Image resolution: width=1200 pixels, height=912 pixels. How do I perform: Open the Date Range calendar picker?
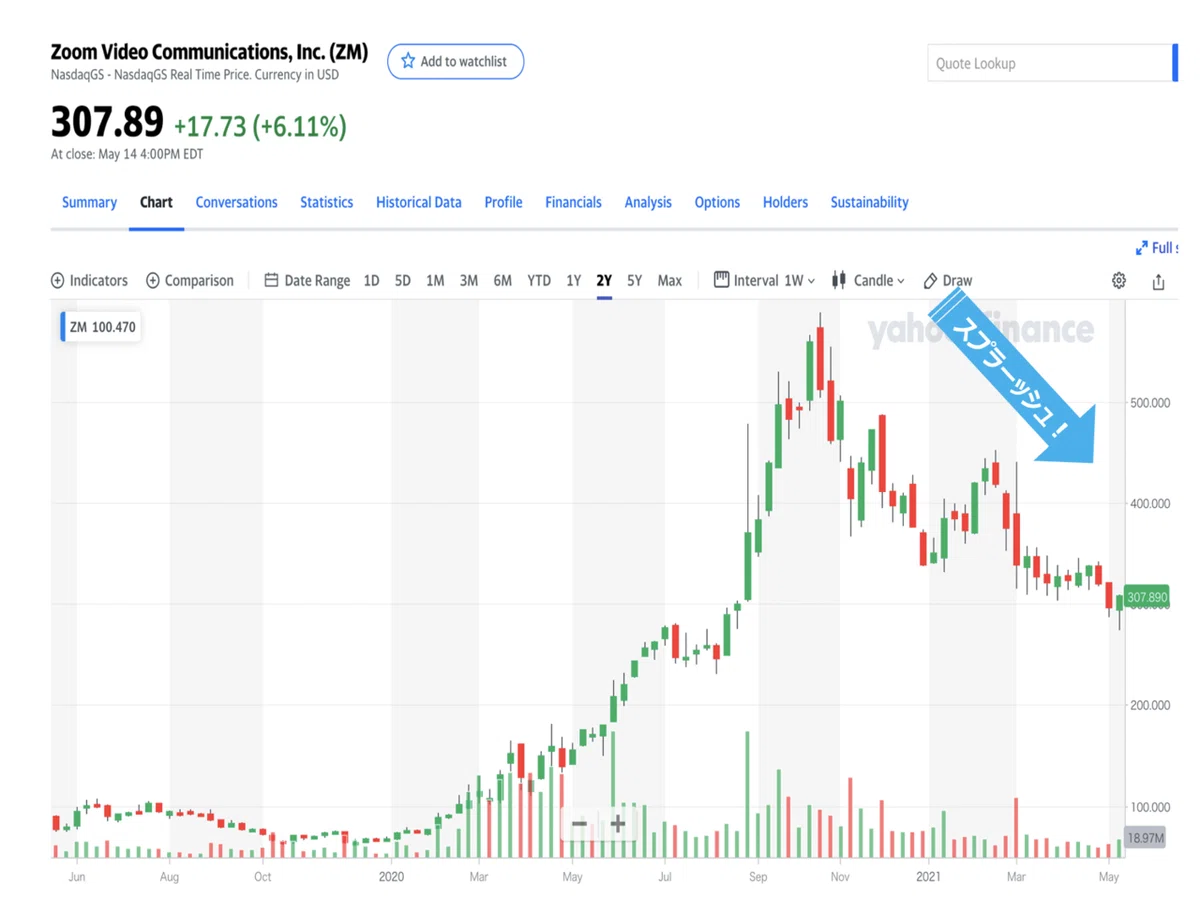(307, 281)
